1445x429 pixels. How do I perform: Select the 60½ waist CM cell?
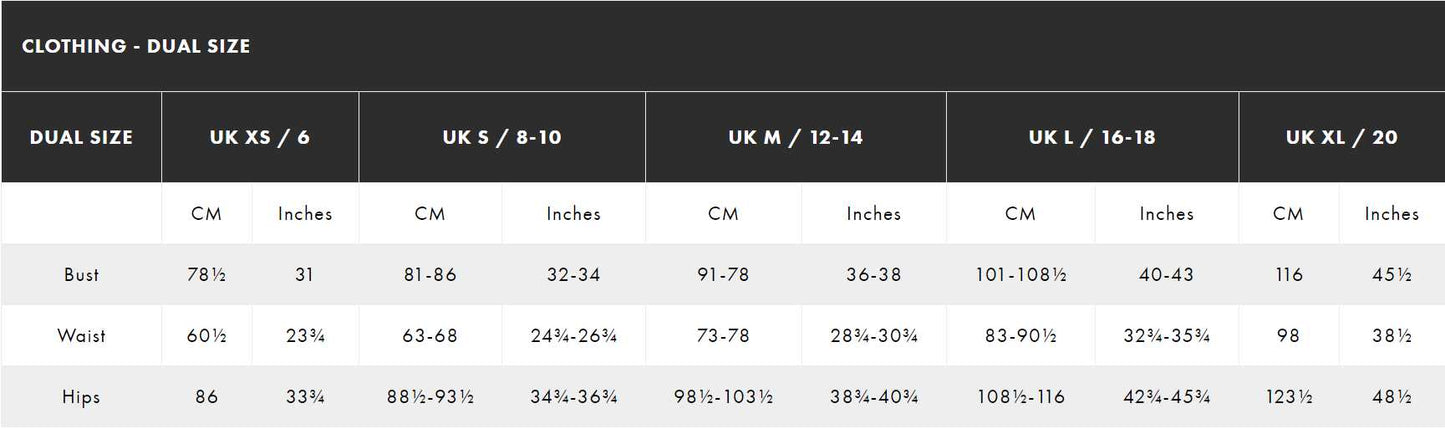tap(206, 336)
